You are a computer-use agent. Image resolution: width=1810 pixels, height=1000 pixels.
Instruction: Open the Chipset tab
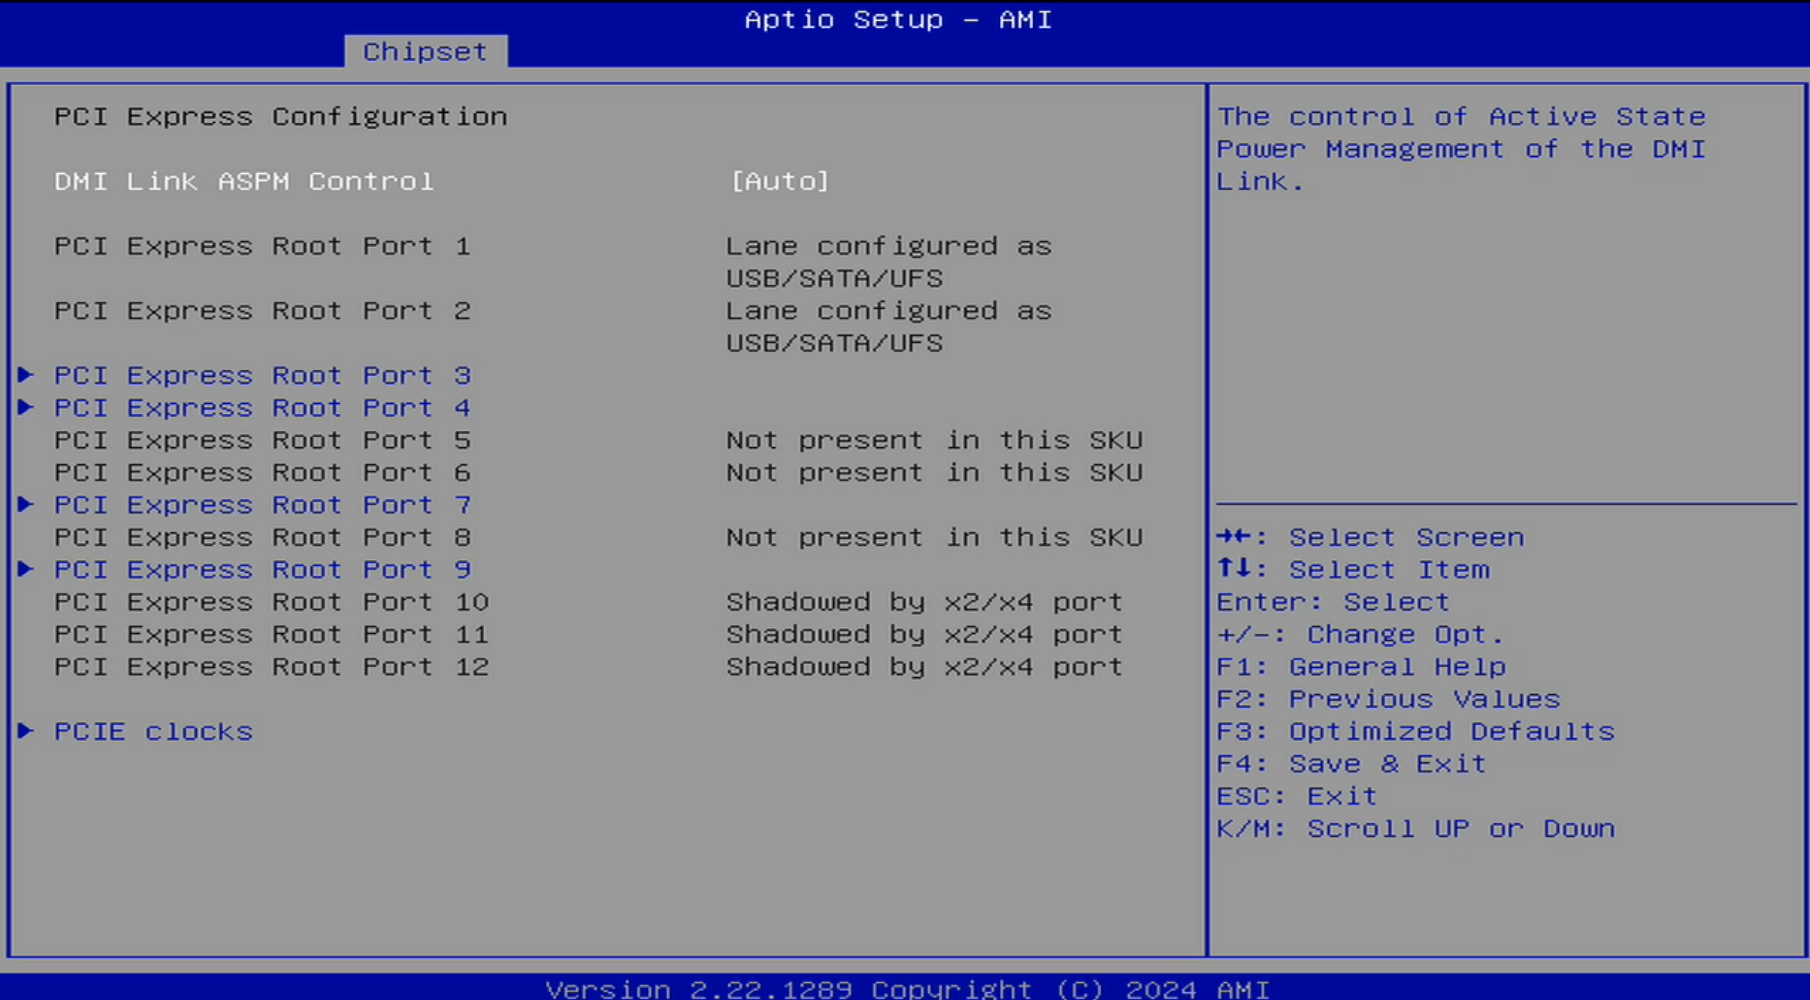[425, 51]
